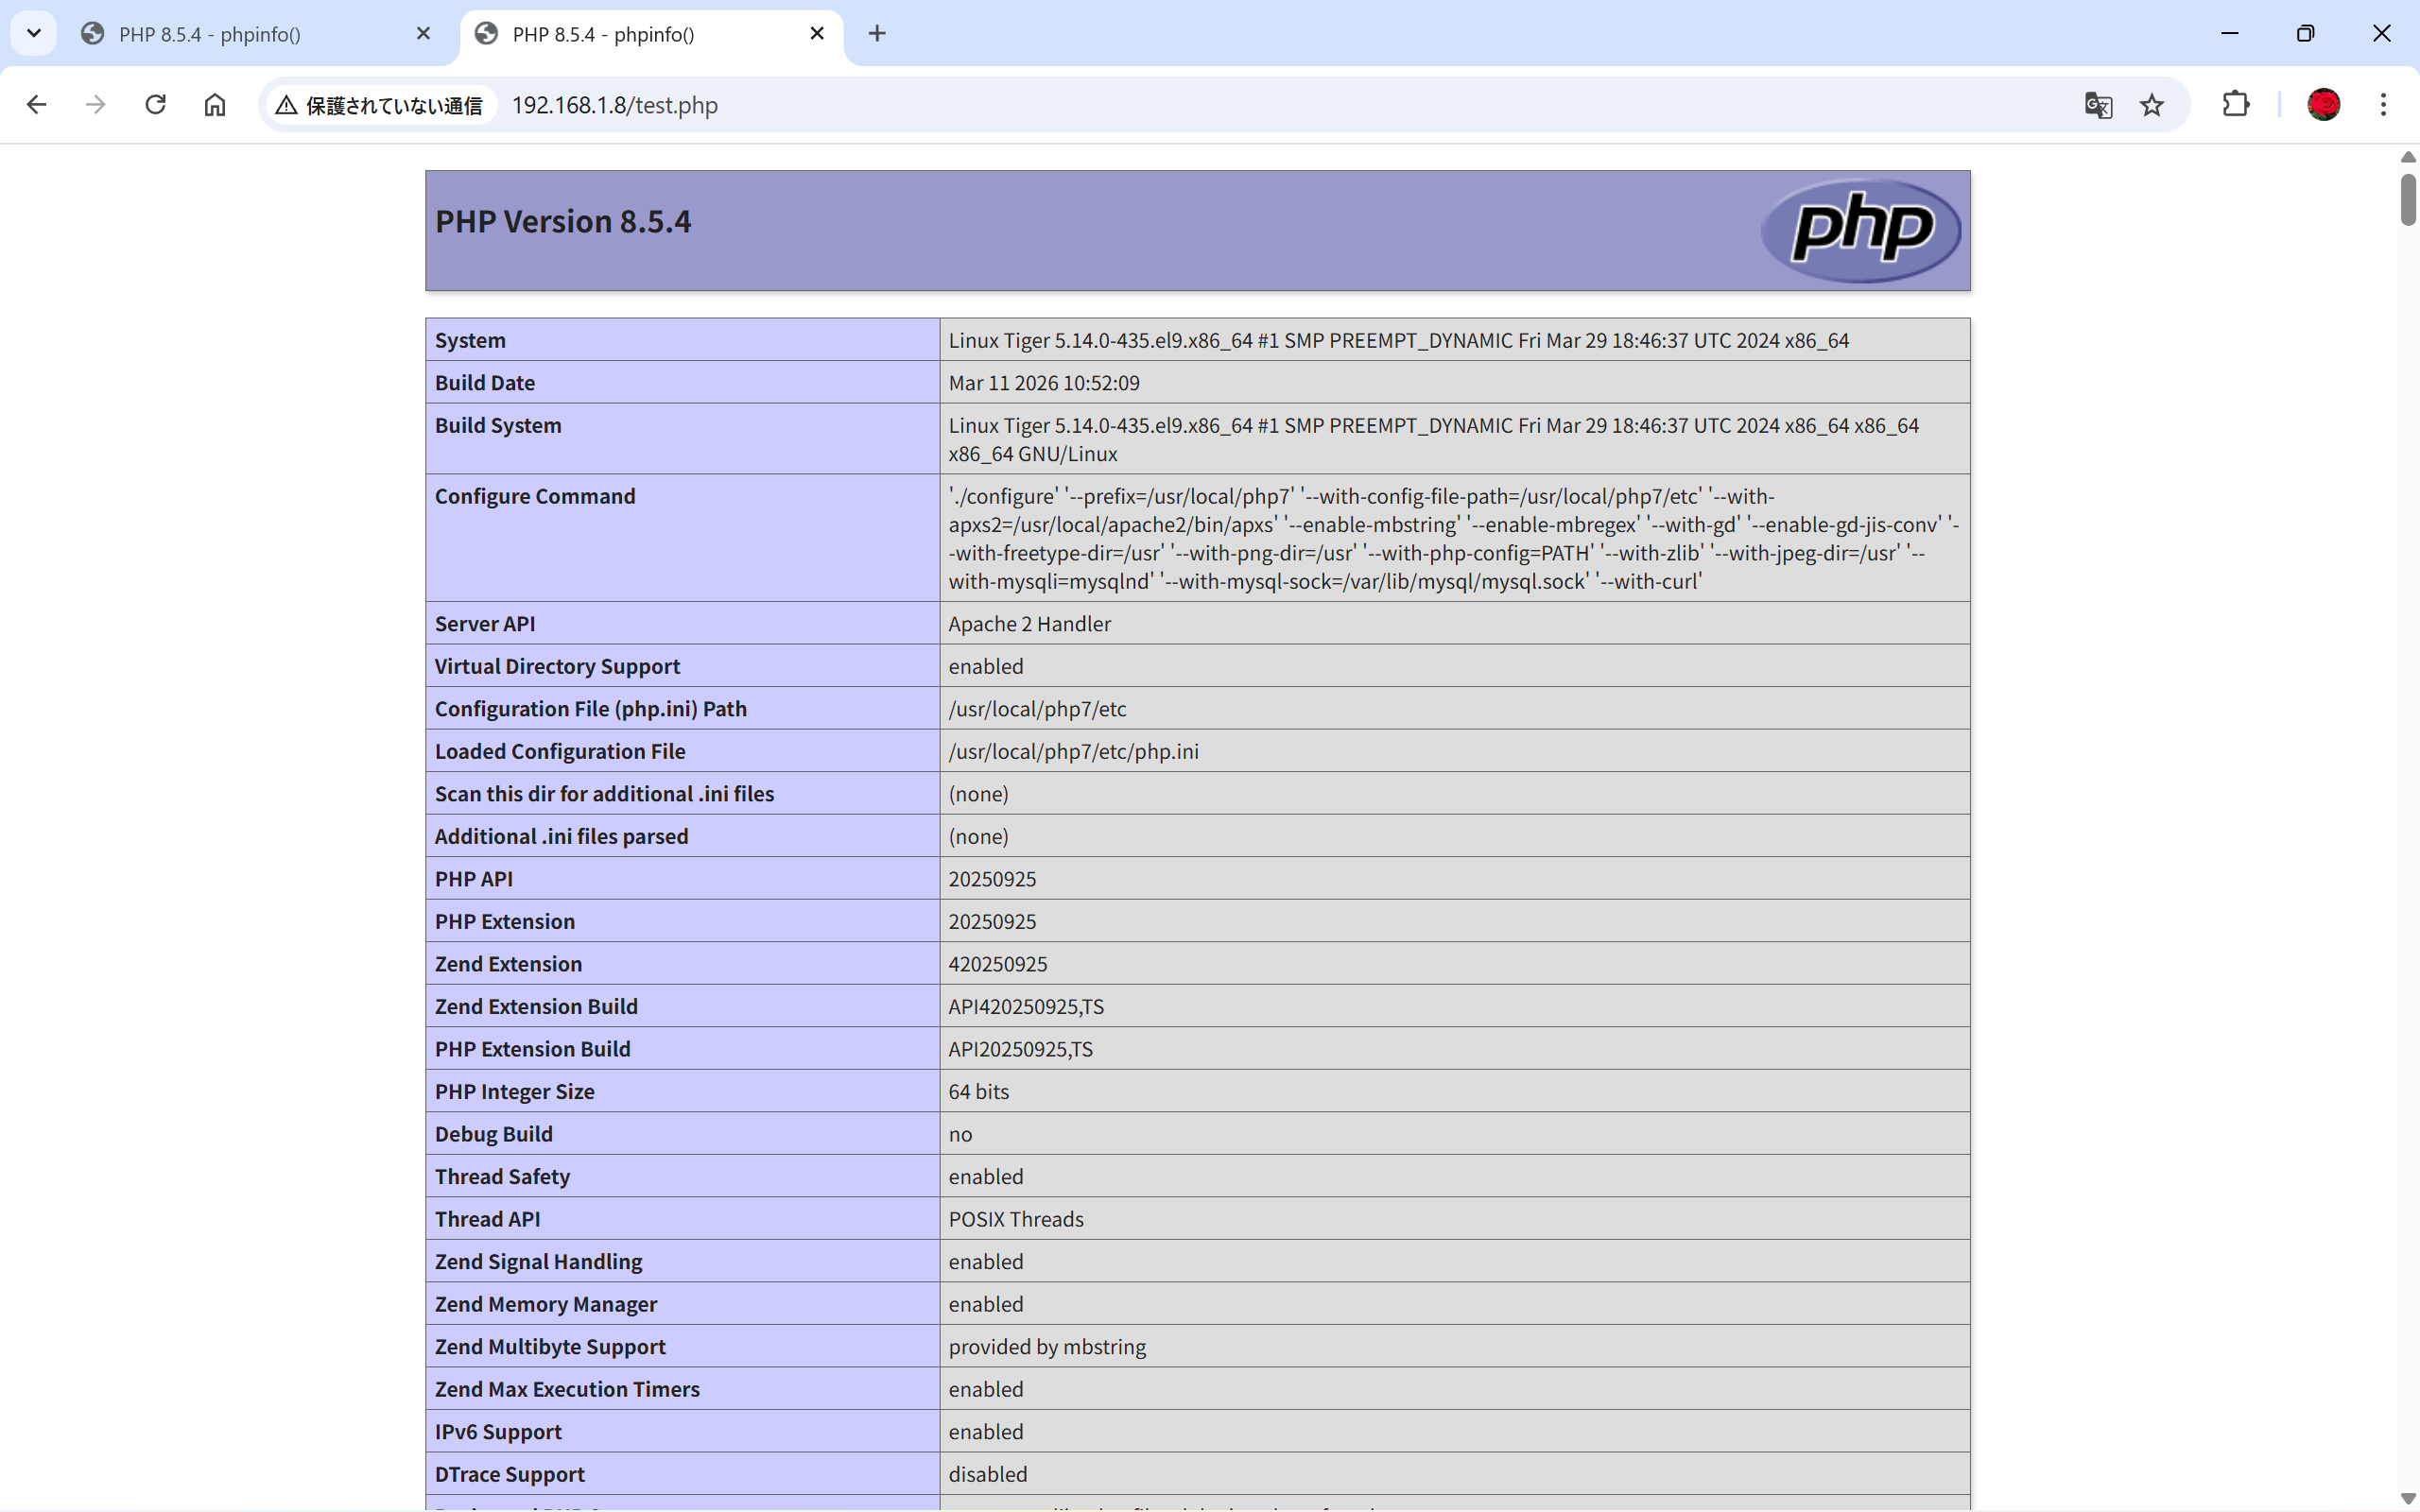Click the forward navigation arrow
The height and width of the screenshot is (1512, 2420).
pyautogui.click(x=96, y=105)
